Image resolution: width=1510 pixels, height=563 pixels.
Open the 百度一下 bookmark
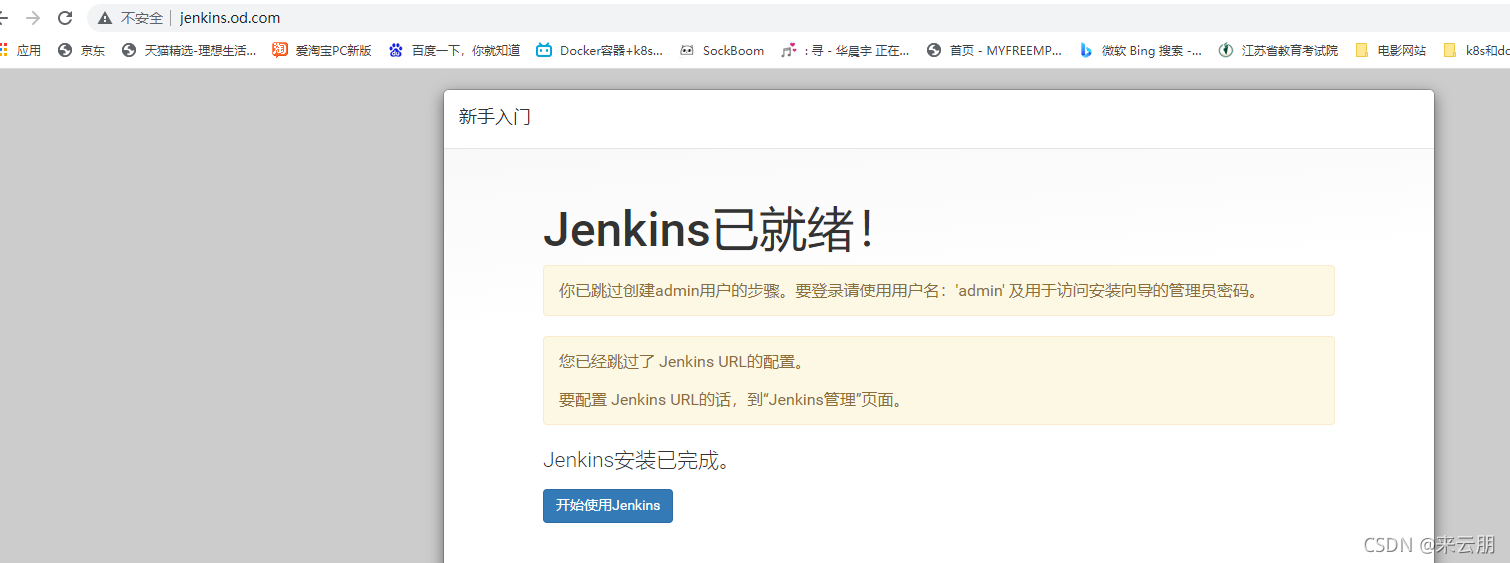tap(454, 50)
